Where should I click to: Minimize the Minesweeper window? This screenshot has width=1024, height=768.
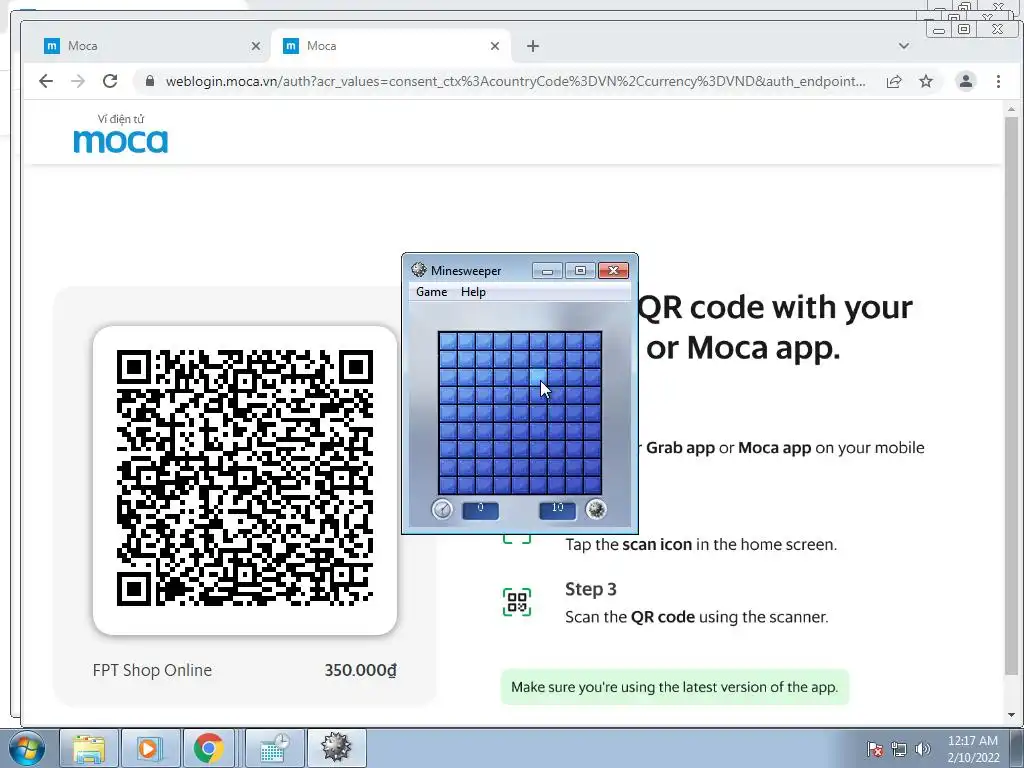pyautogui.click(x=547, y=270)
